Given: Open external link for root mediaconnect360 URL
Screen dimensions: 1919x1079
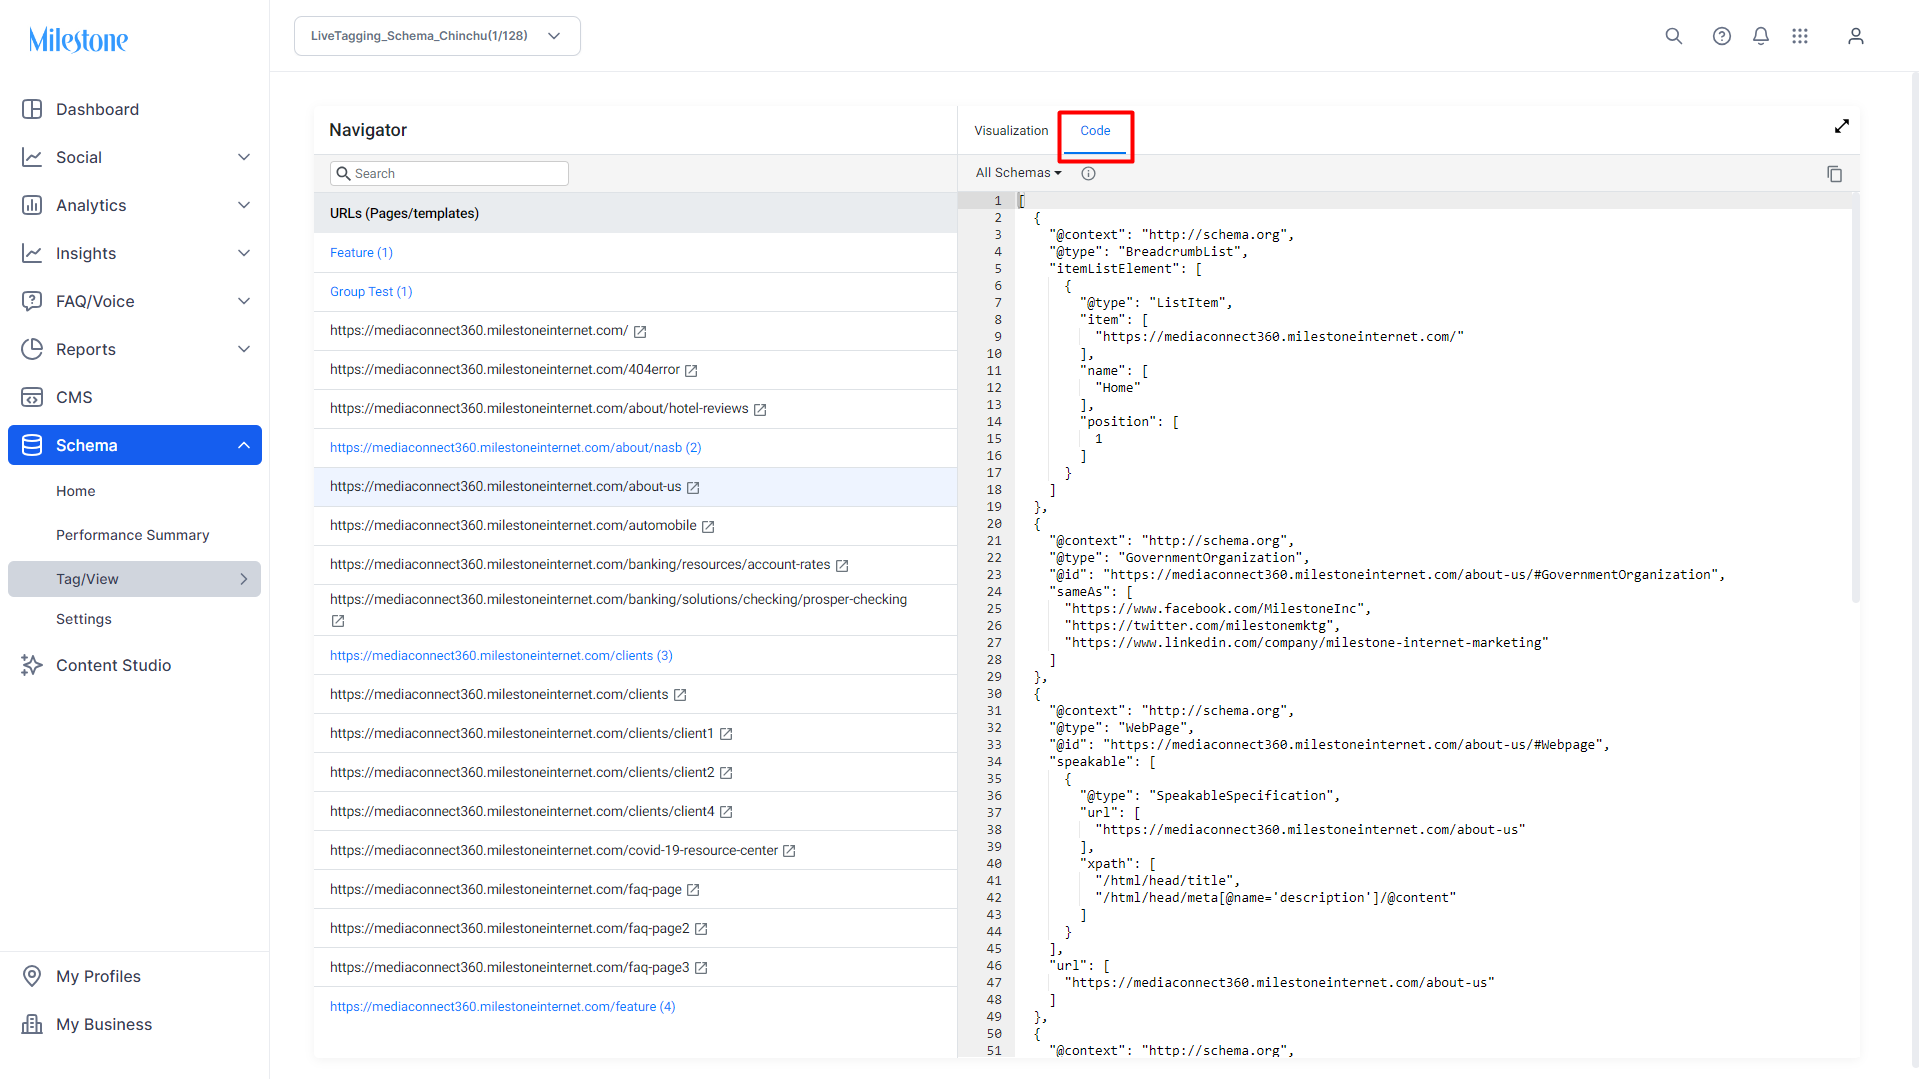Looking at the screenshot, I should coord(640,331).
